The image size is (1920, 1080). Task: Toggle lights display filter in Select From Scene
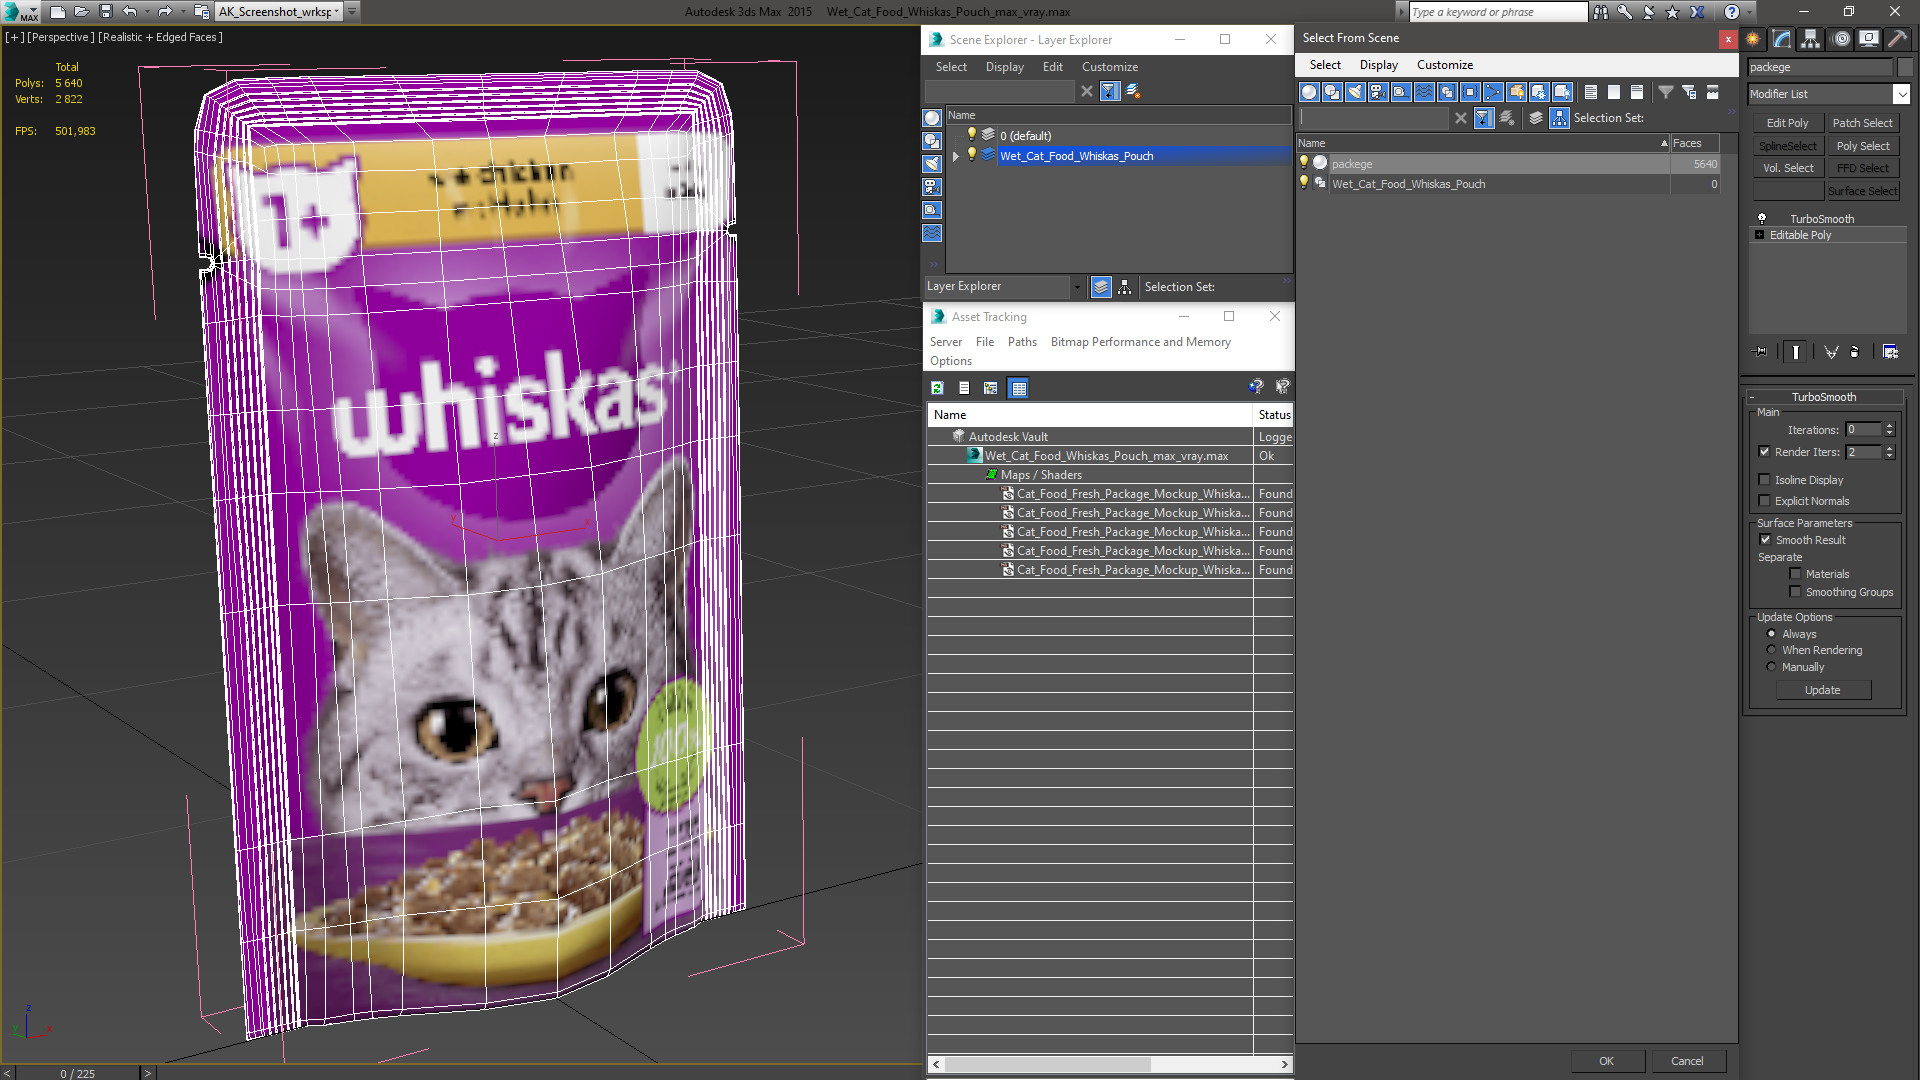(1355, 92)
